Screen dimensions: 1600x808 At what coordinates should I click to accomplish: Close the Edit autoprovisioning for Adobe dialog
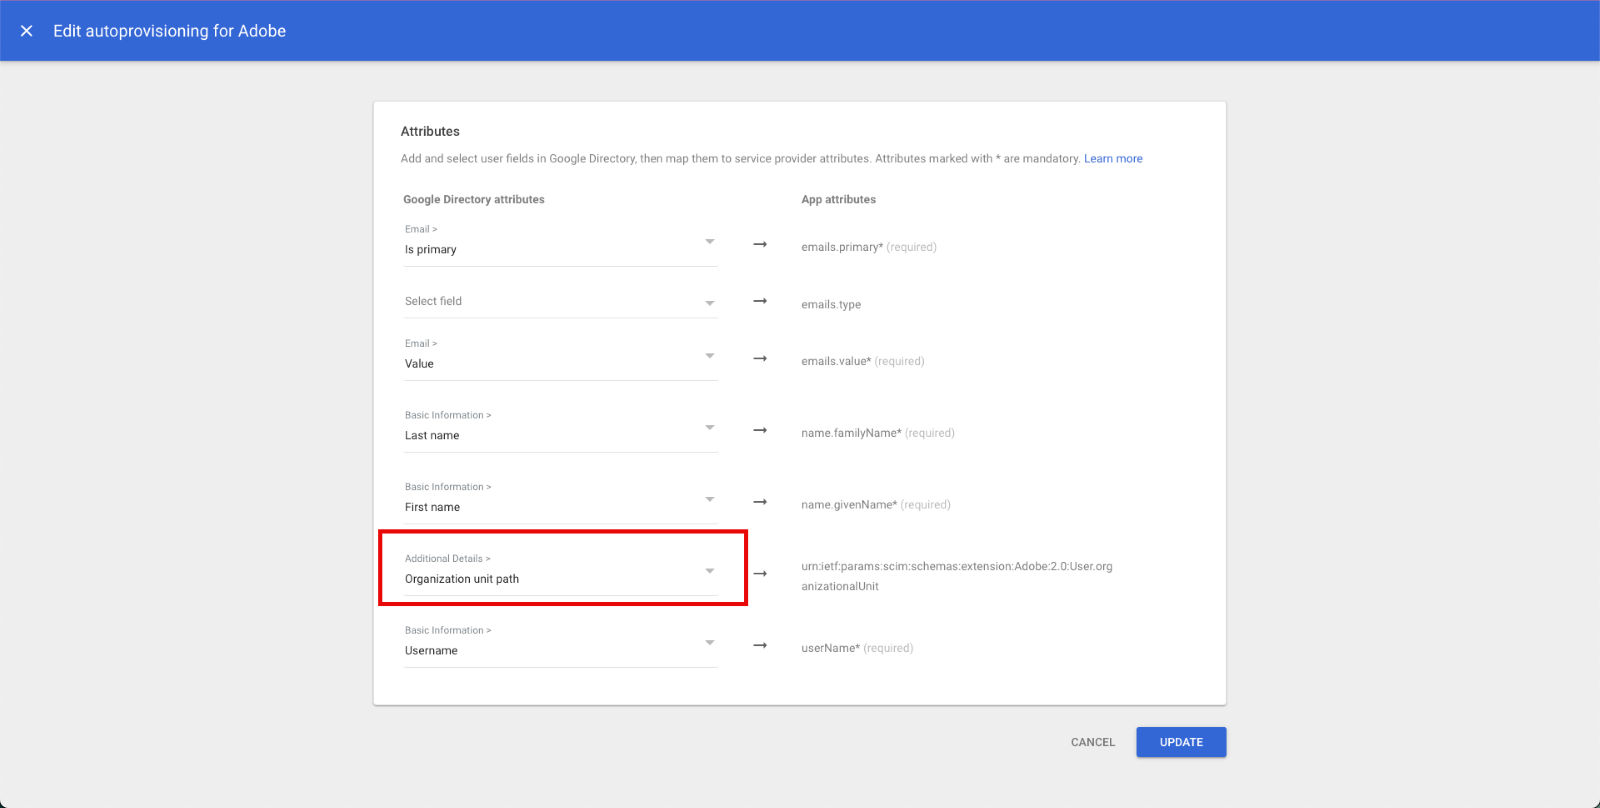coord(27,31)
